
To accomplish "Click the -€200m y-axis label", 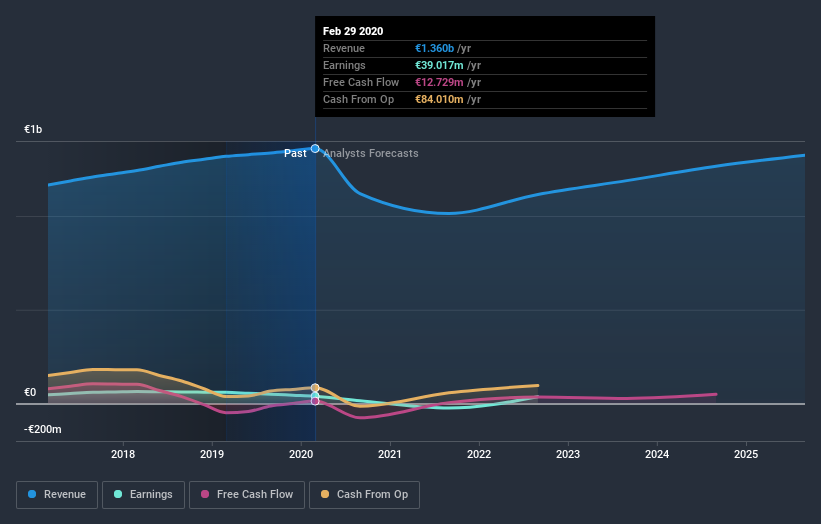I will (x=42, y=429).
